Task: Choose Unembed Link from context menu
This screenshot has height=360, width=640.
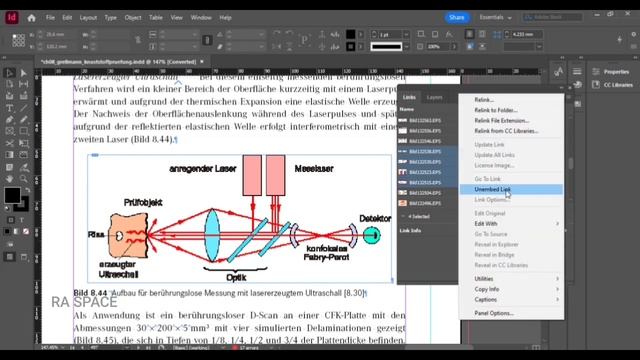Action: (511, 189)
